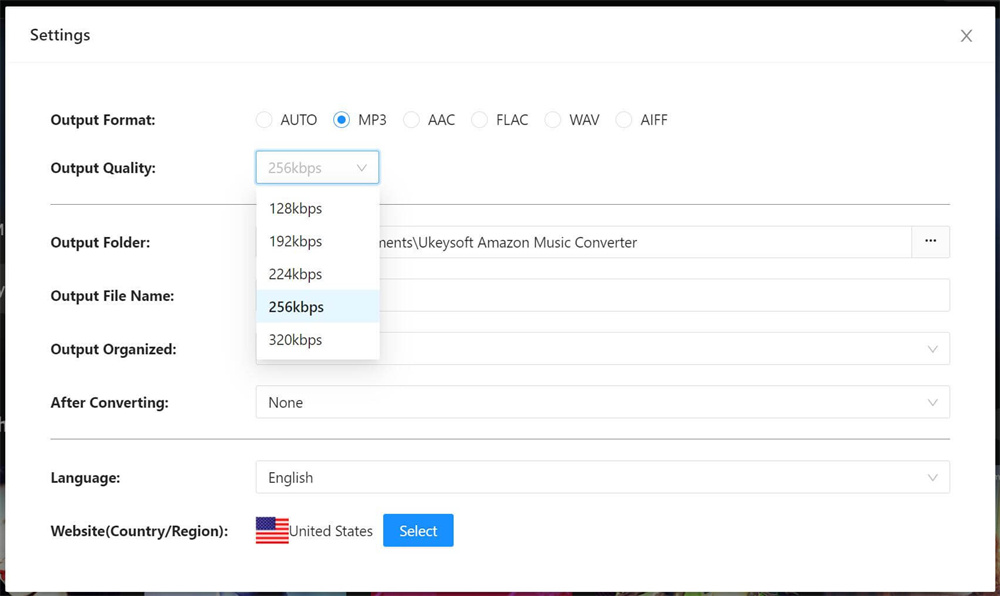Select 192kbps output quality
The image size is (1000, 596).
[295, 241]
